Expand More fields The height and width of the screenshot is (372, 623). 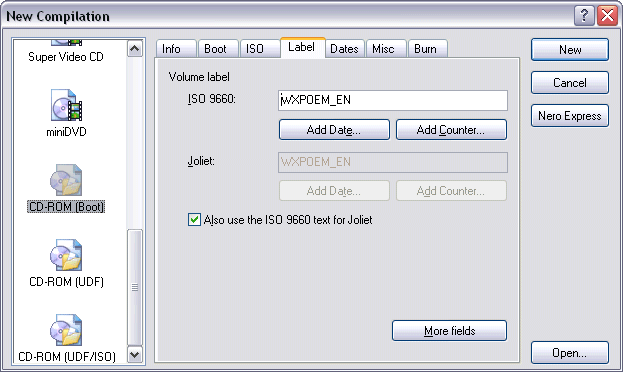point(449,331)
